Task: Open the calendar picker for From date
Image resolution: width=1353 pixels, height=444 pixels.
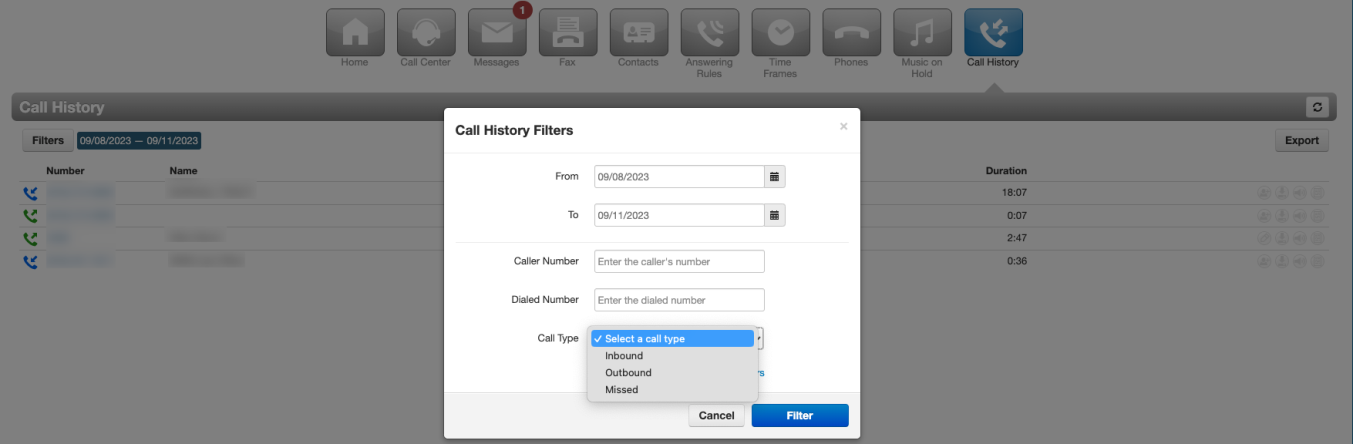Action: (x=775, y=177)
